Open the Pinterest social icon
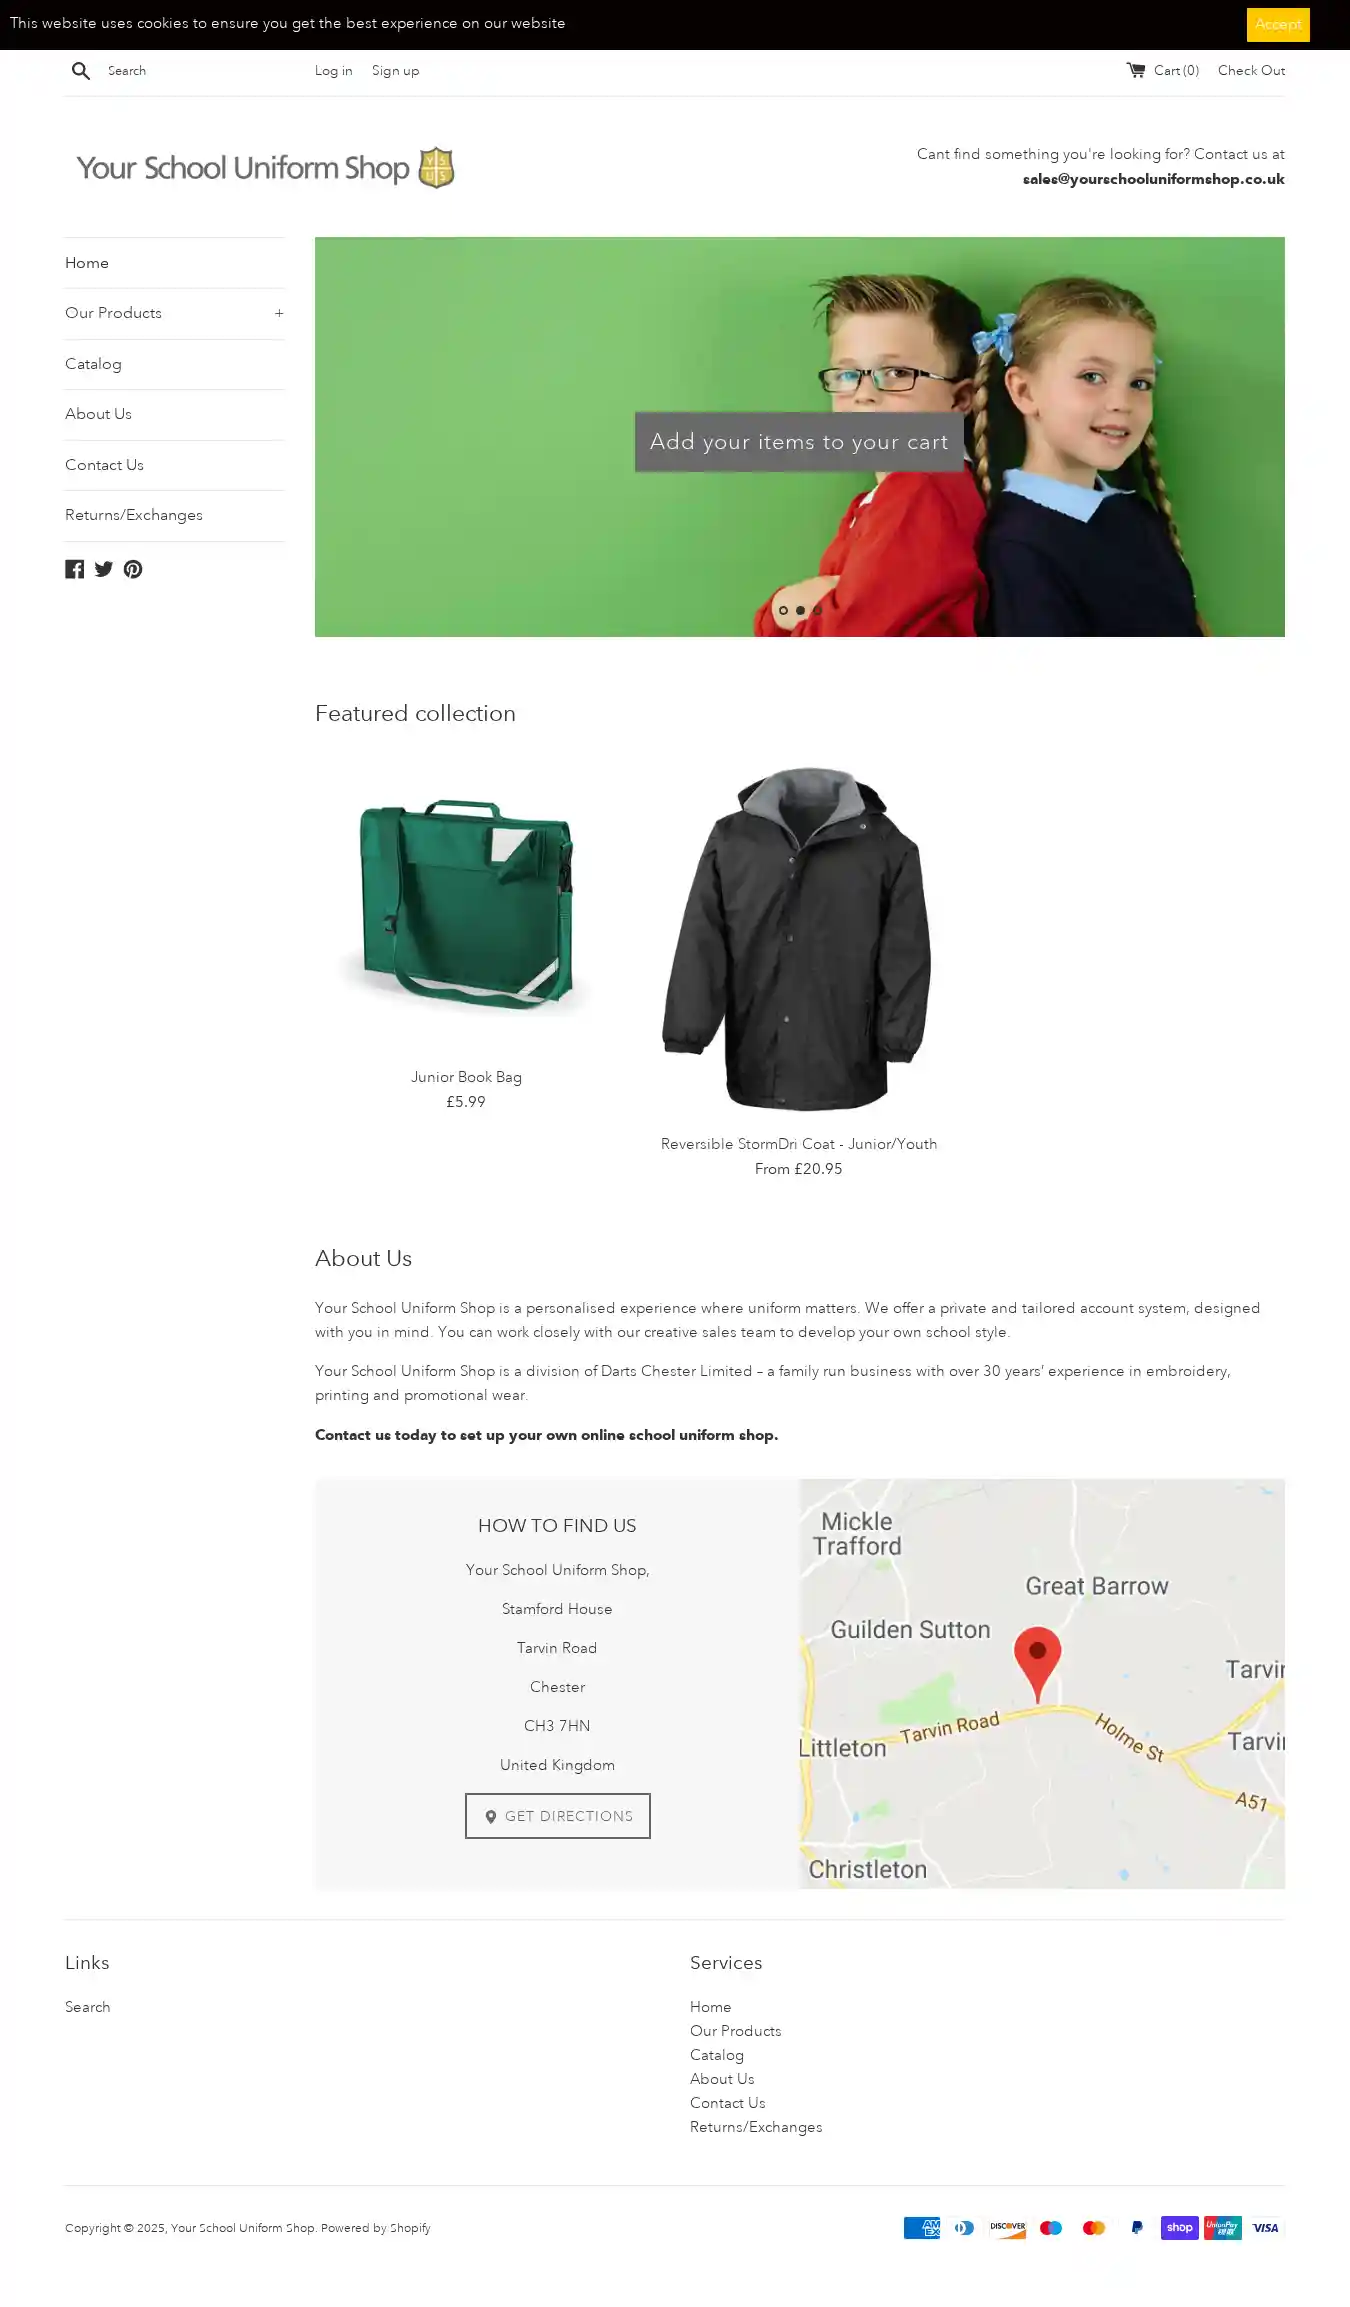Screen dimensions: 1350x2307 click(x=133, y=569)
